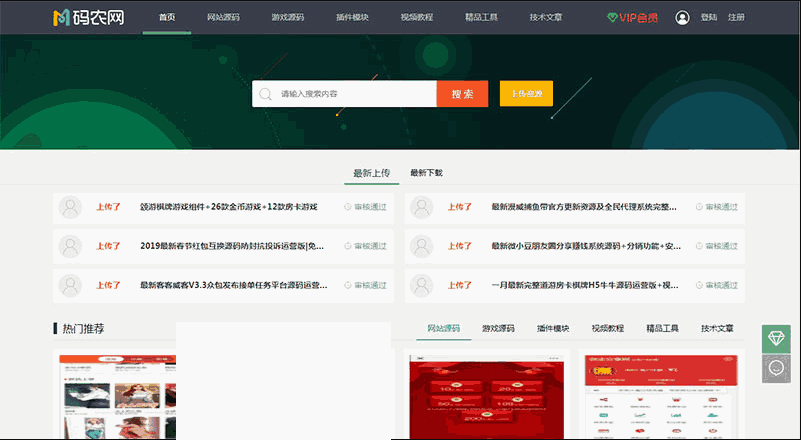Select the 精品工具 tab under 热门推荐
This screenshot has height=440, width=801.
662,328
